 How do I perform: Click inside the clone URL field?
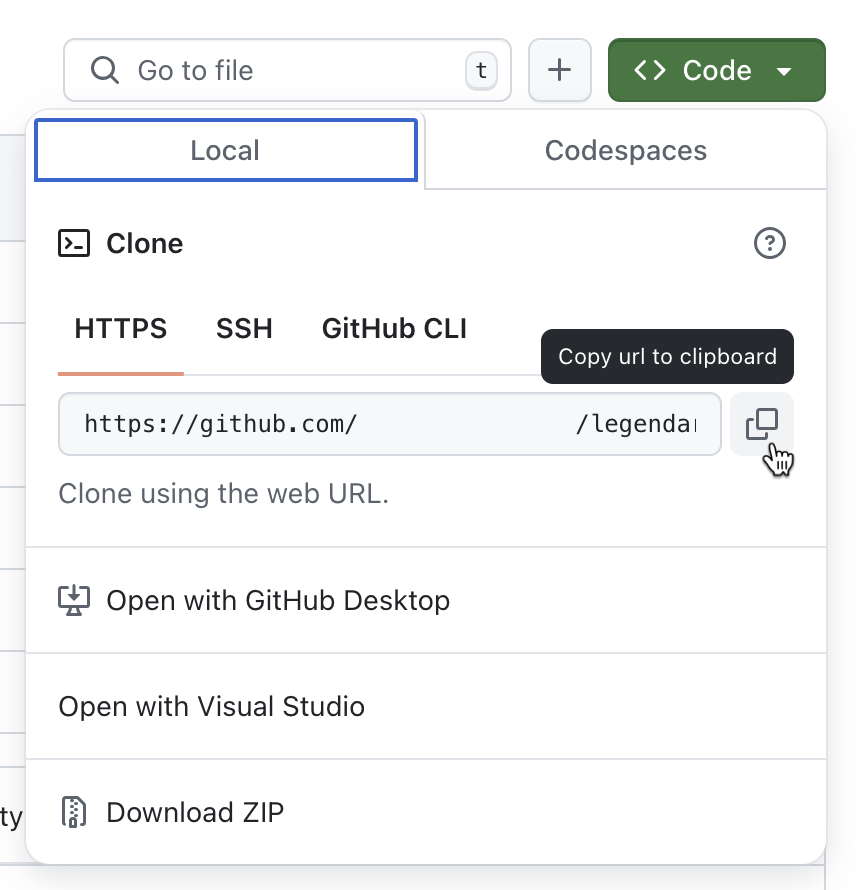390,424
